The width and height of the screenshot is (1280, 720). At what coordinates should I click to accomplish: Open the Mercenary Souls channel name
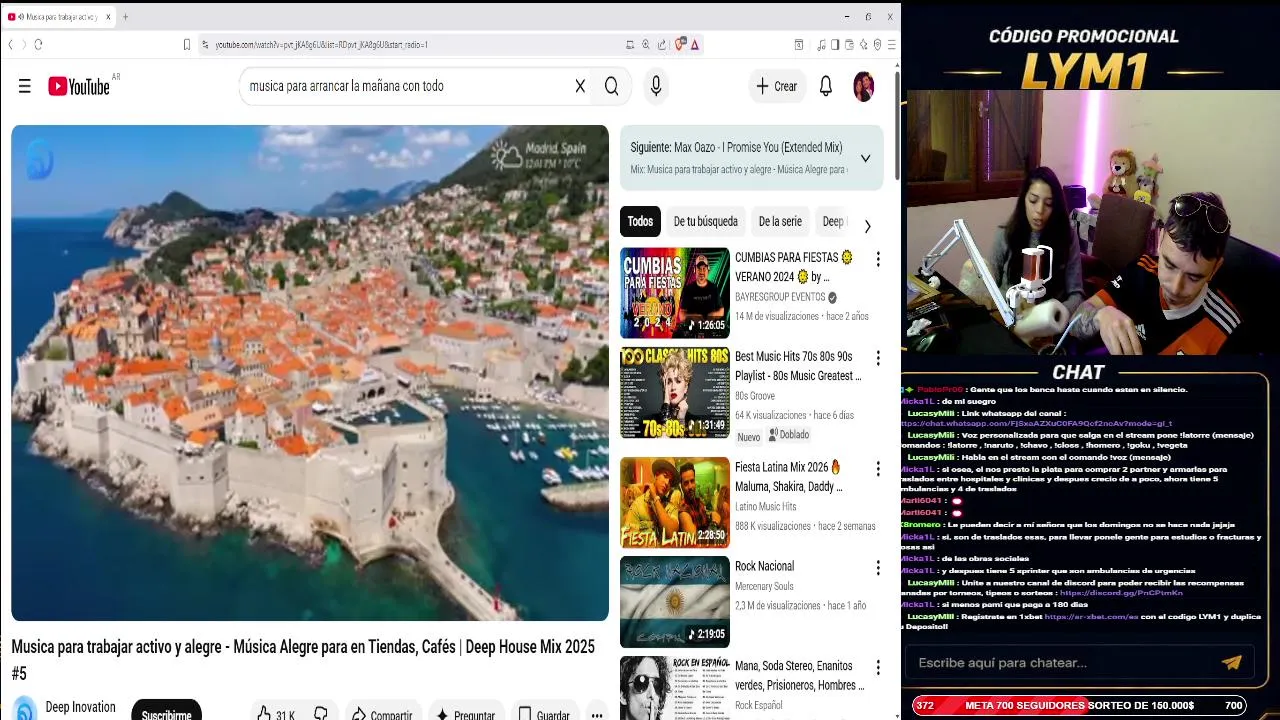(x=764, y=586)
